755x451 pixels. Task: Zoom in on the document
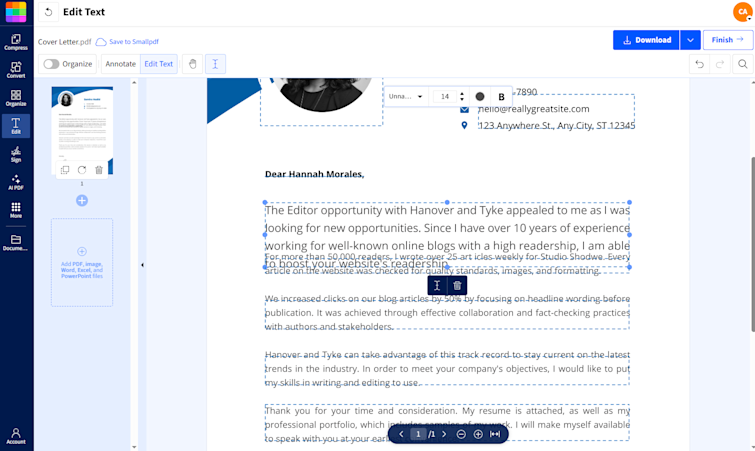478,434
